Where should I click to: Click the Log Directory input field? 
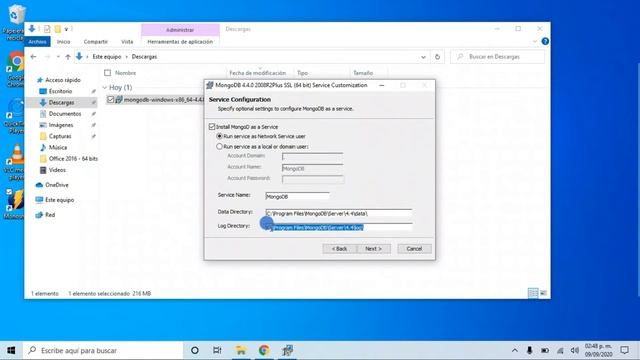(x=338, y=227)
